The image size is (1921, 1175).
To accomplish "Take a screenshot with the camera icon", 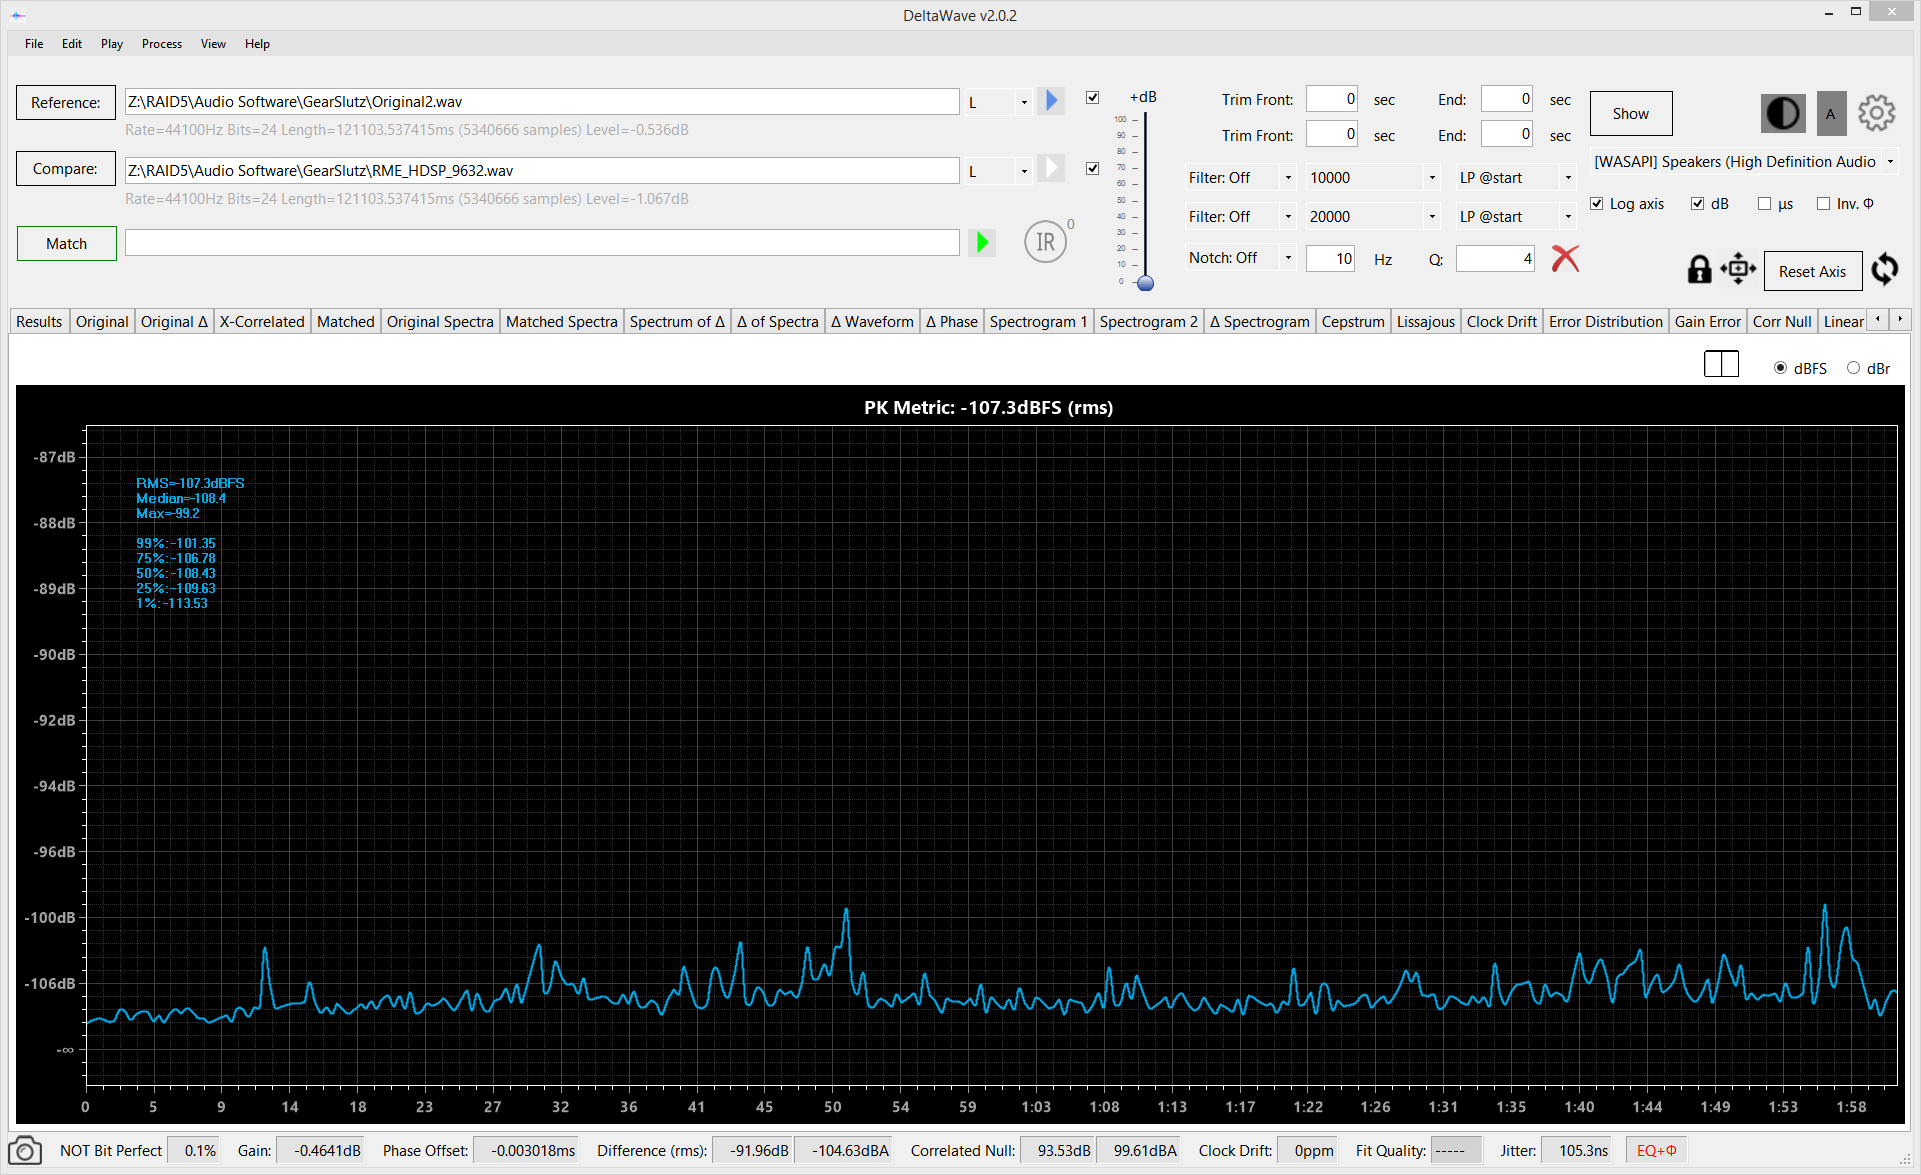I will pos(25,1151).
